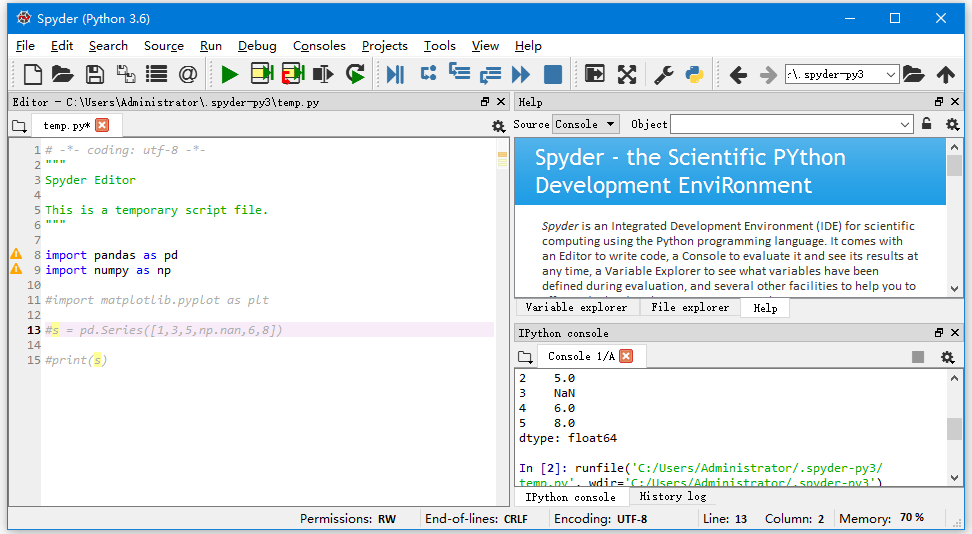Click the IPython console vertical scrollbar
Screen dimensions: 972x534
click(954, 428)
